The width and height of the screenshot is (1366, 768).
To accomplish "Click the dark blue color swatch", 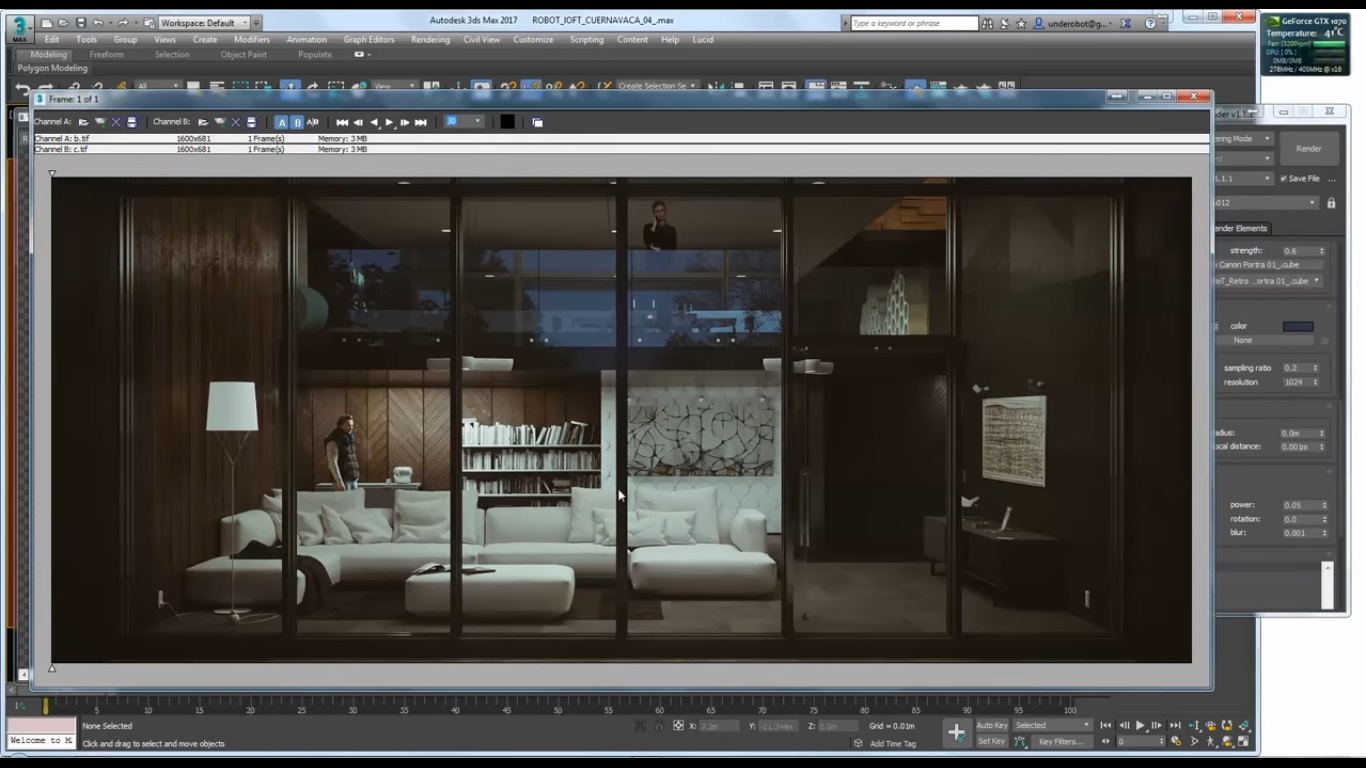I will (x=1298, y=326).
